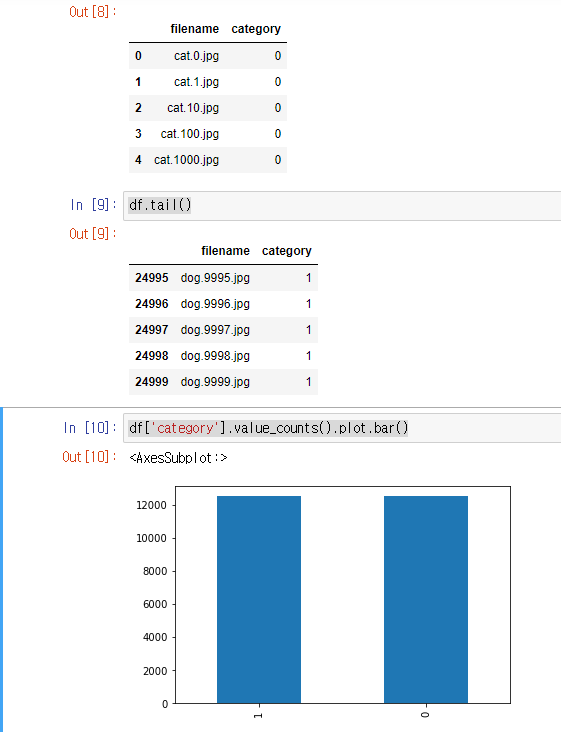Screen dimensions: 561x732
Task: Click the 2000 y-axis tick label
Action: (155, 671)
